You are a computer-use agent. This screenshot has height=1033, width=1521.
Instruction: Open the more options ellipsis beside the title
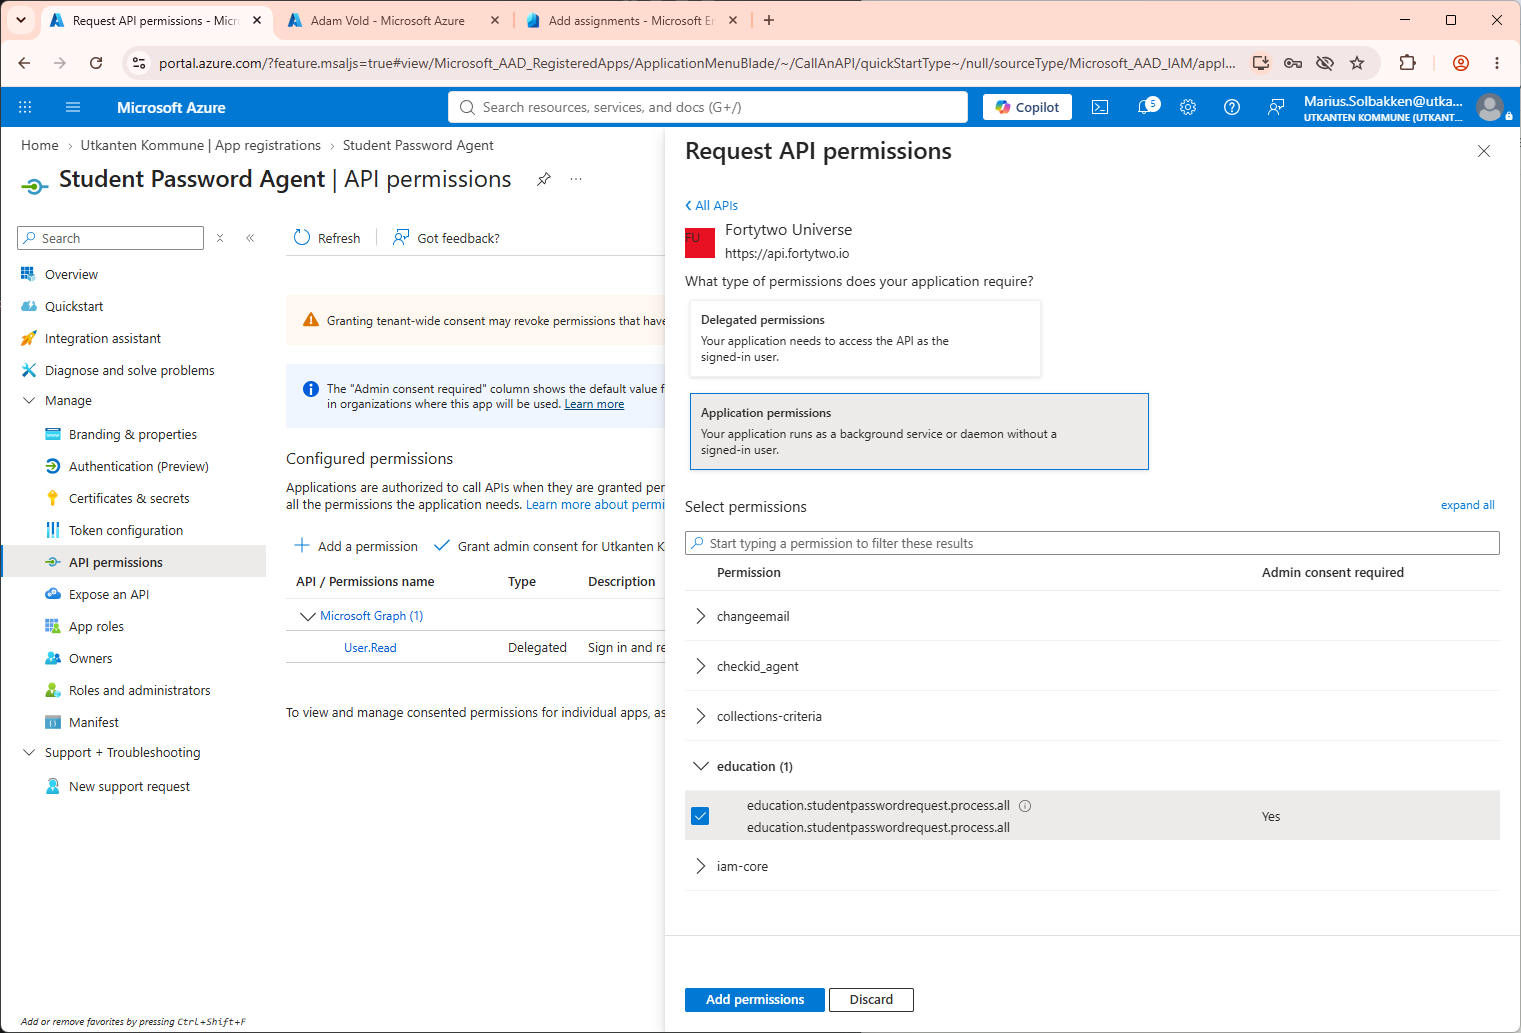click(576, 179)
